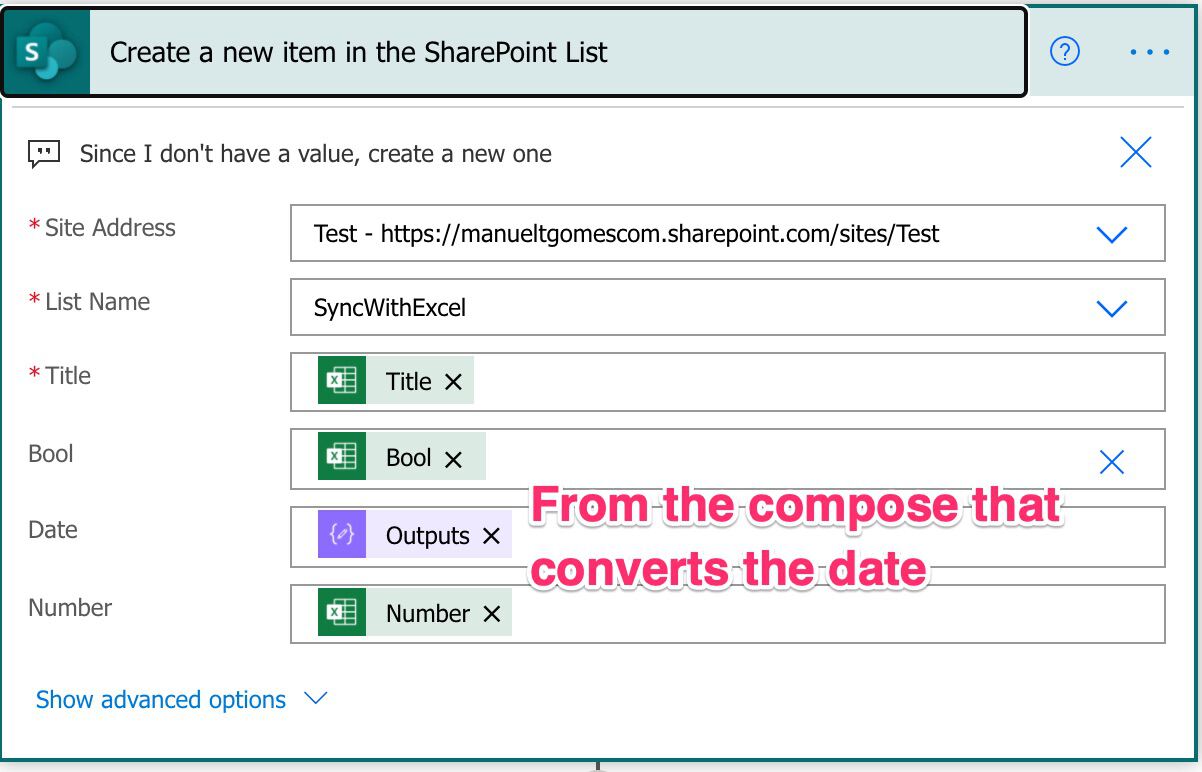Click the Excel icon on the Bool token
Screen dimensions: 1202x772
[x=343, y=456]
